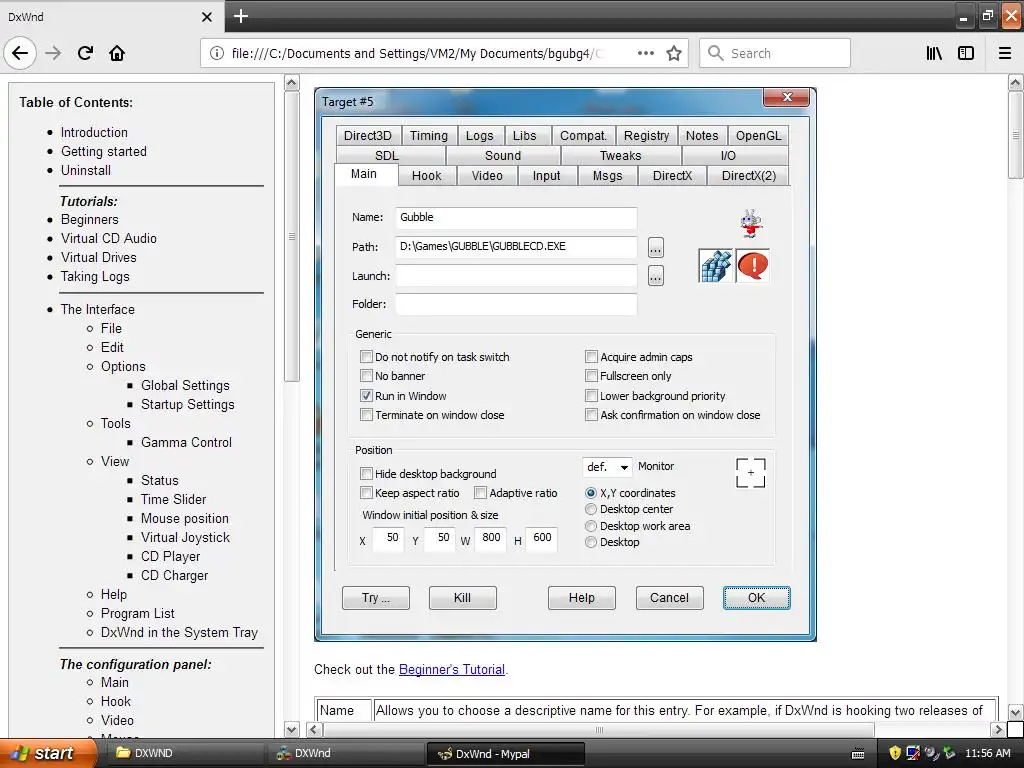This screenshot has height=768, width=1024.
Task: Select X,Y coordinates radio option
Action: click(x=591, y=493)
